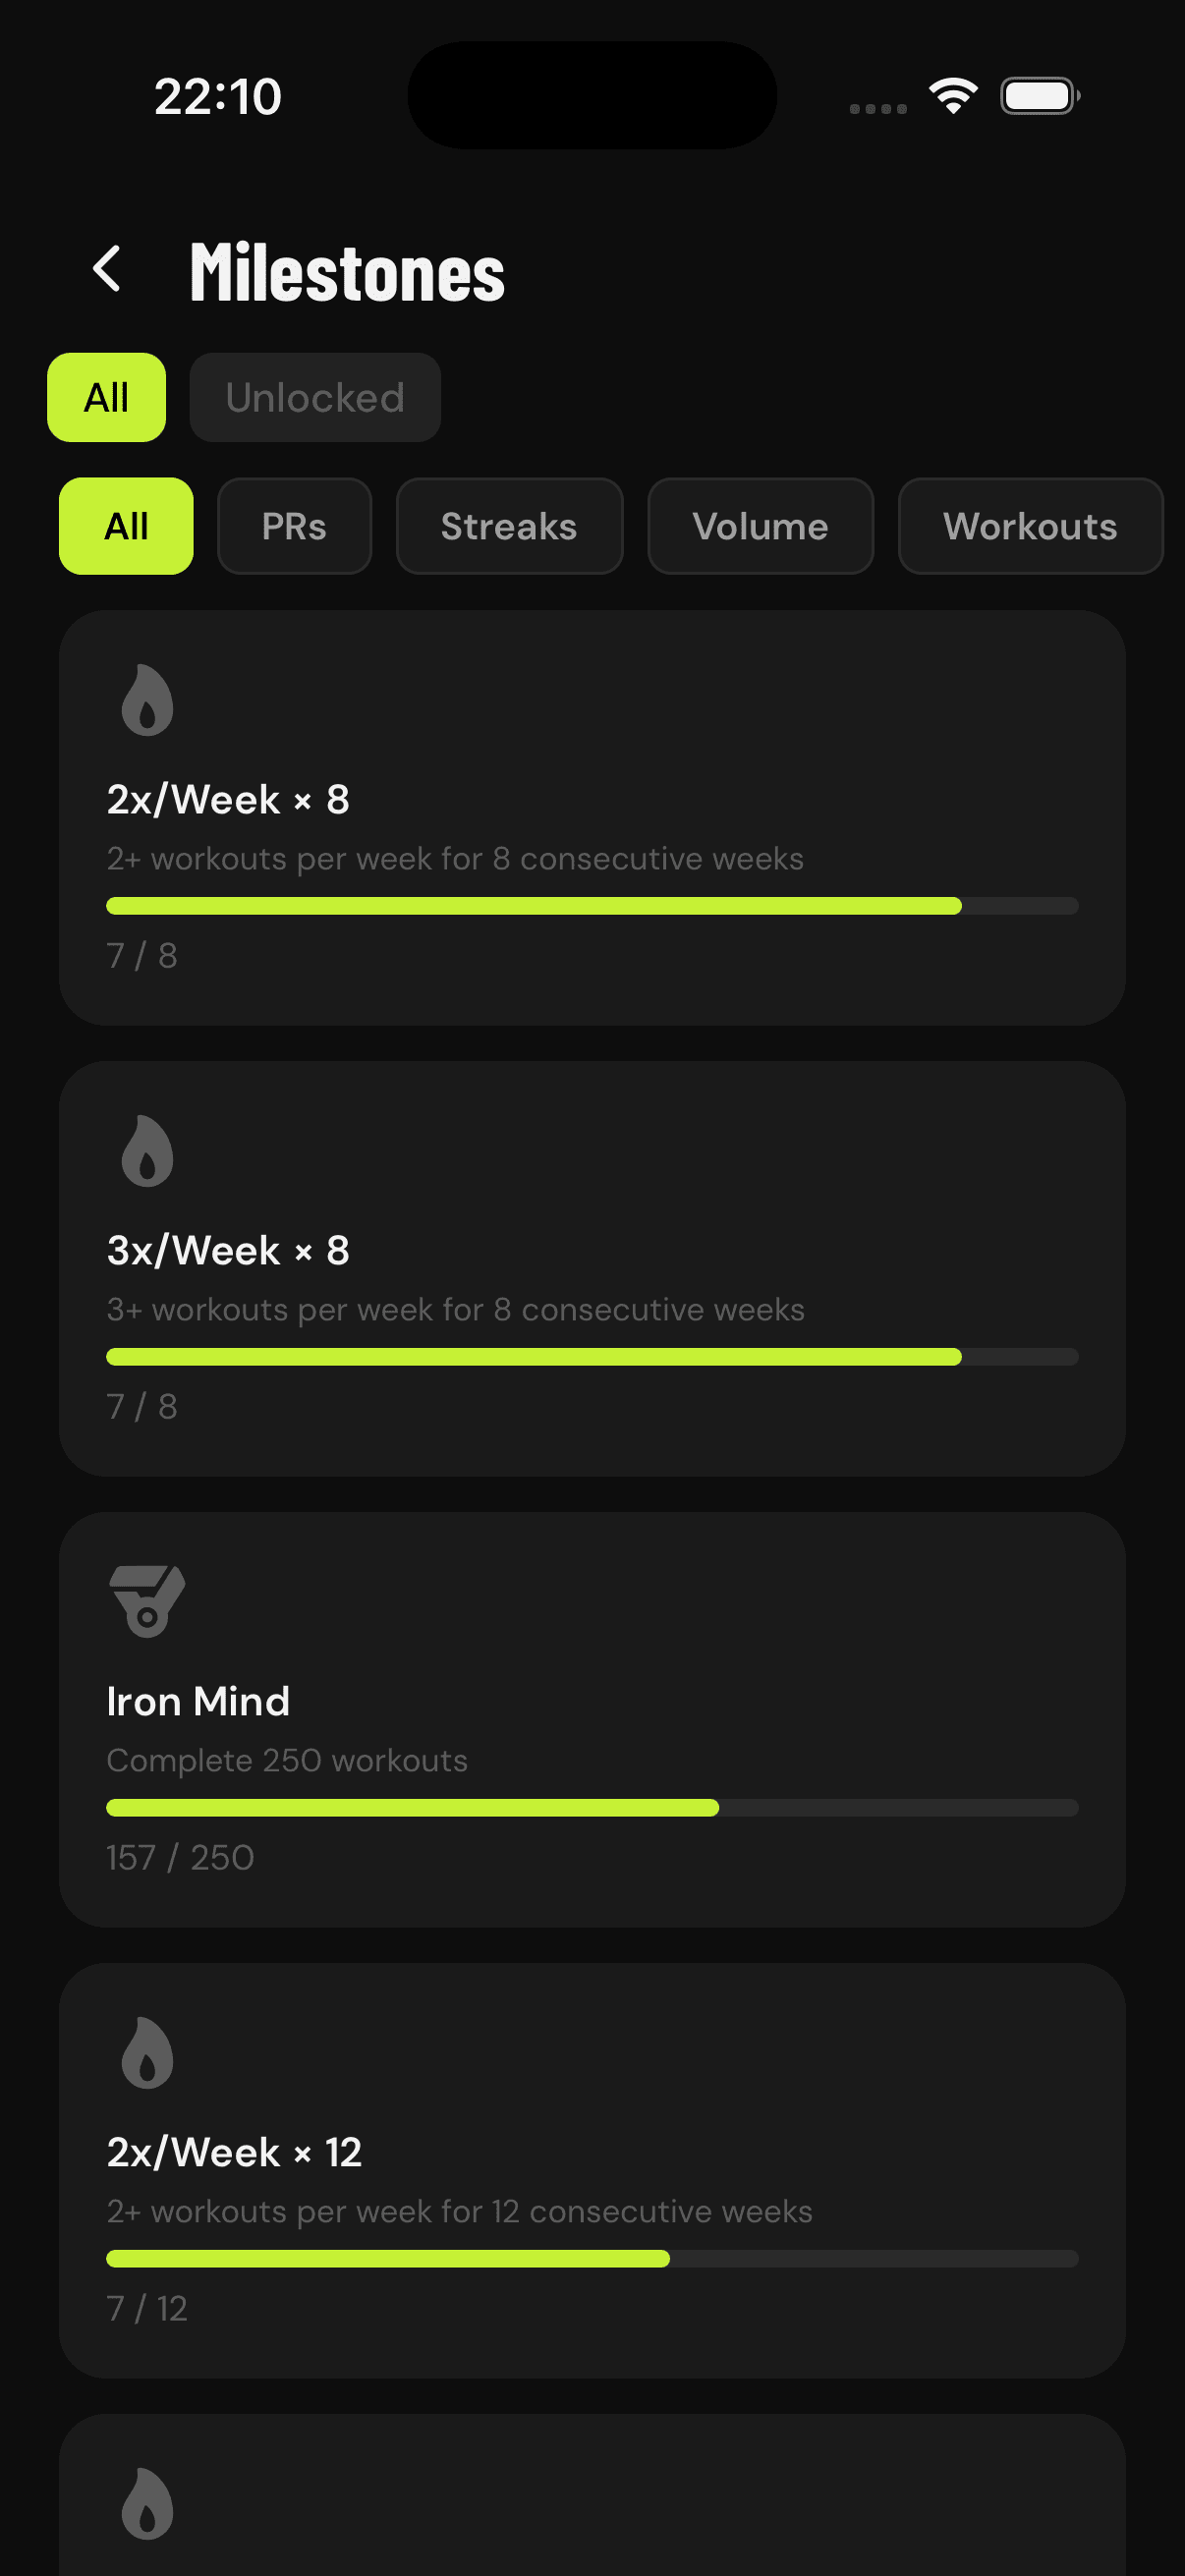Screen dimensions: 1185x2576
Task: Tap the 2x/Week × 8 card to expand details
Action: pos(592,820)
